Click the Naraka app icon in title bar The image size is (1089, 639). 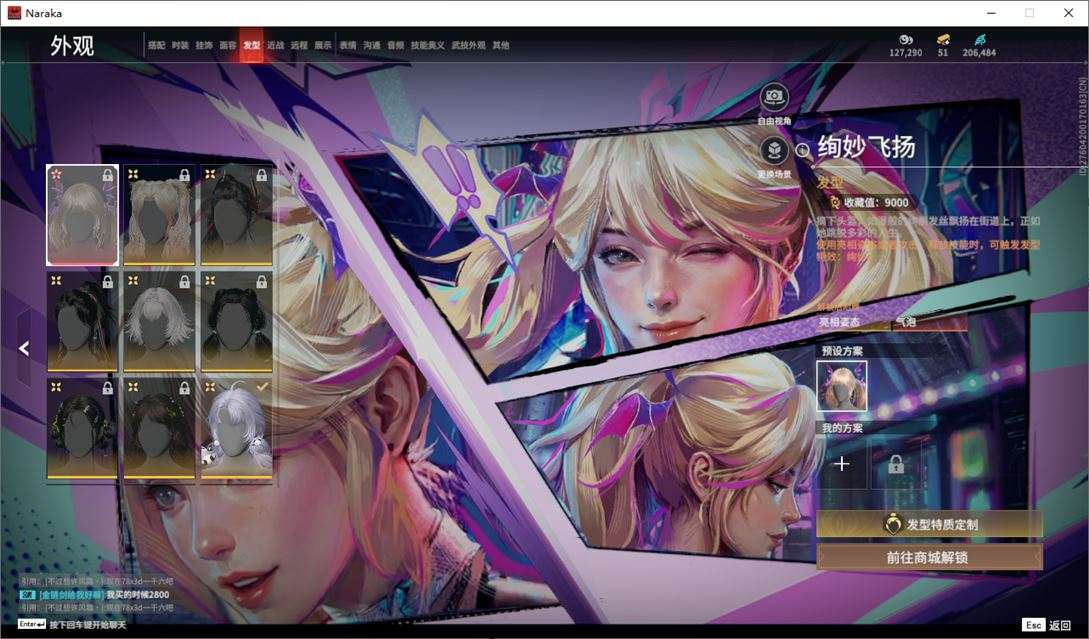click(x=14, y=13)
